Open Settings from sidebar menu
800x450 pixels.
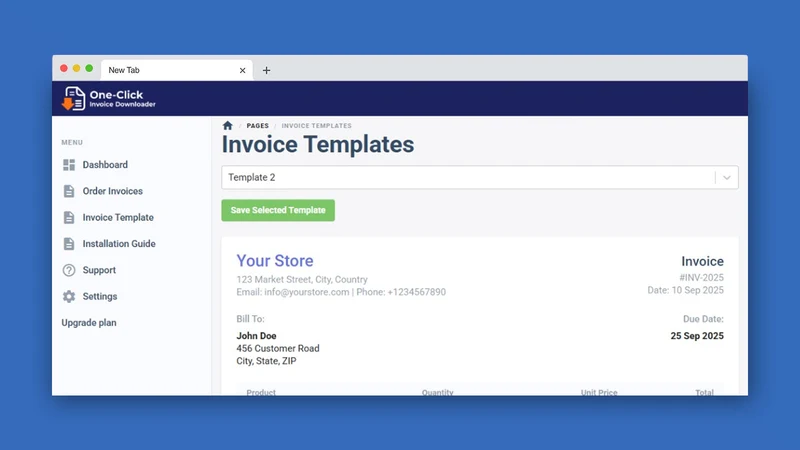pyautogui.click(x=100, y=296)
